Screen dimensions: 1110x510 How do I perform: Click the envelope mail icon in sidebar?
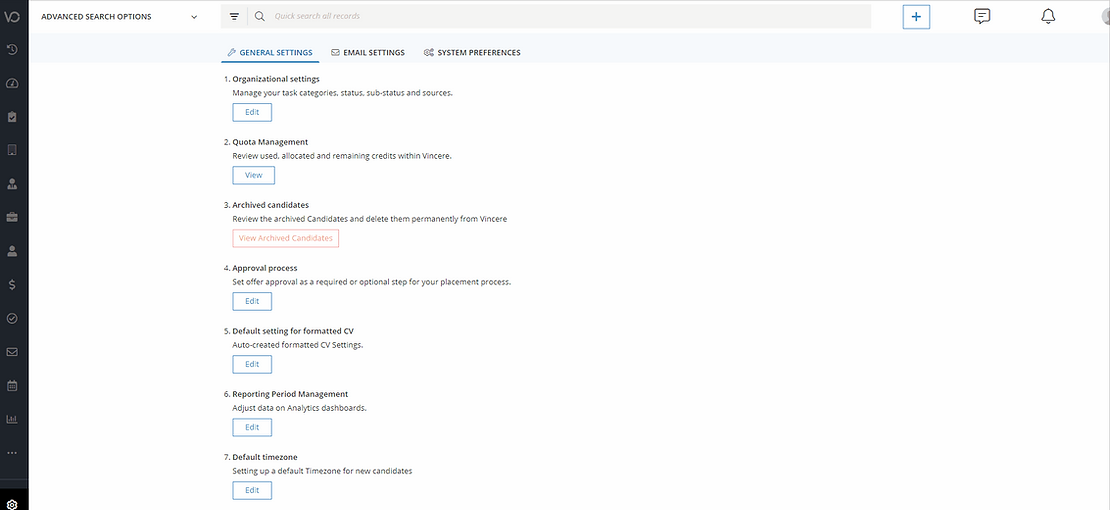click(12, 352)
